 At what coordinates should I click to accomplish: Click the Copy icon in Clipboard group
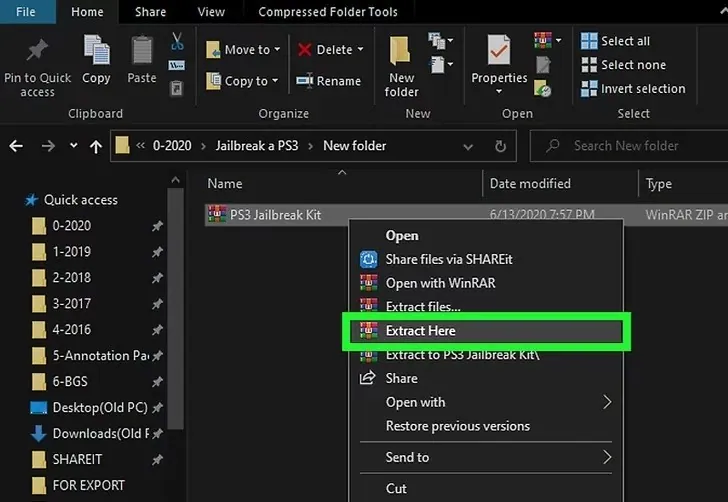point(97,49)
